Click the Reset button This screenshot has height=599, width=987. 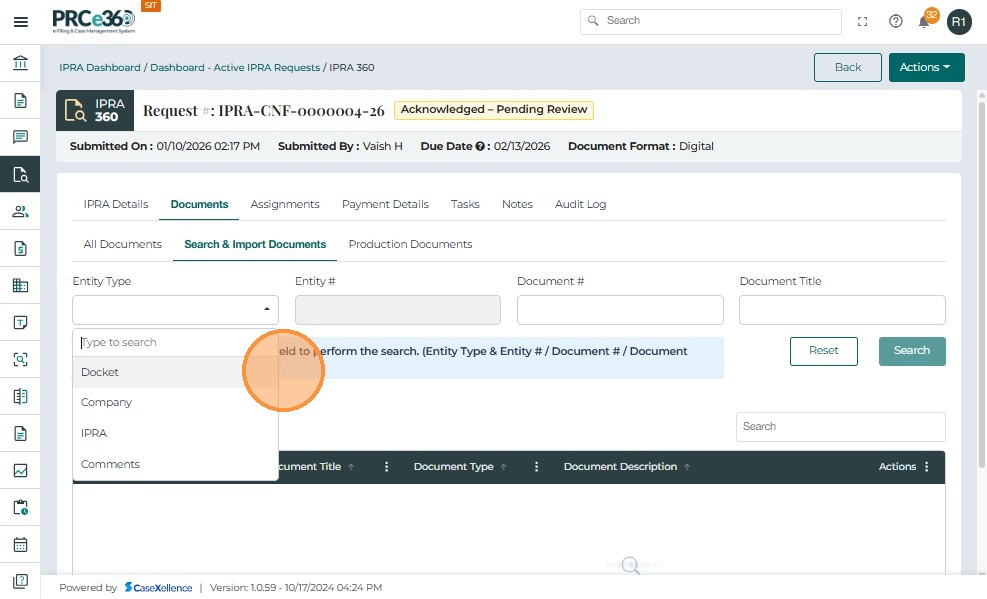(823, 351)
